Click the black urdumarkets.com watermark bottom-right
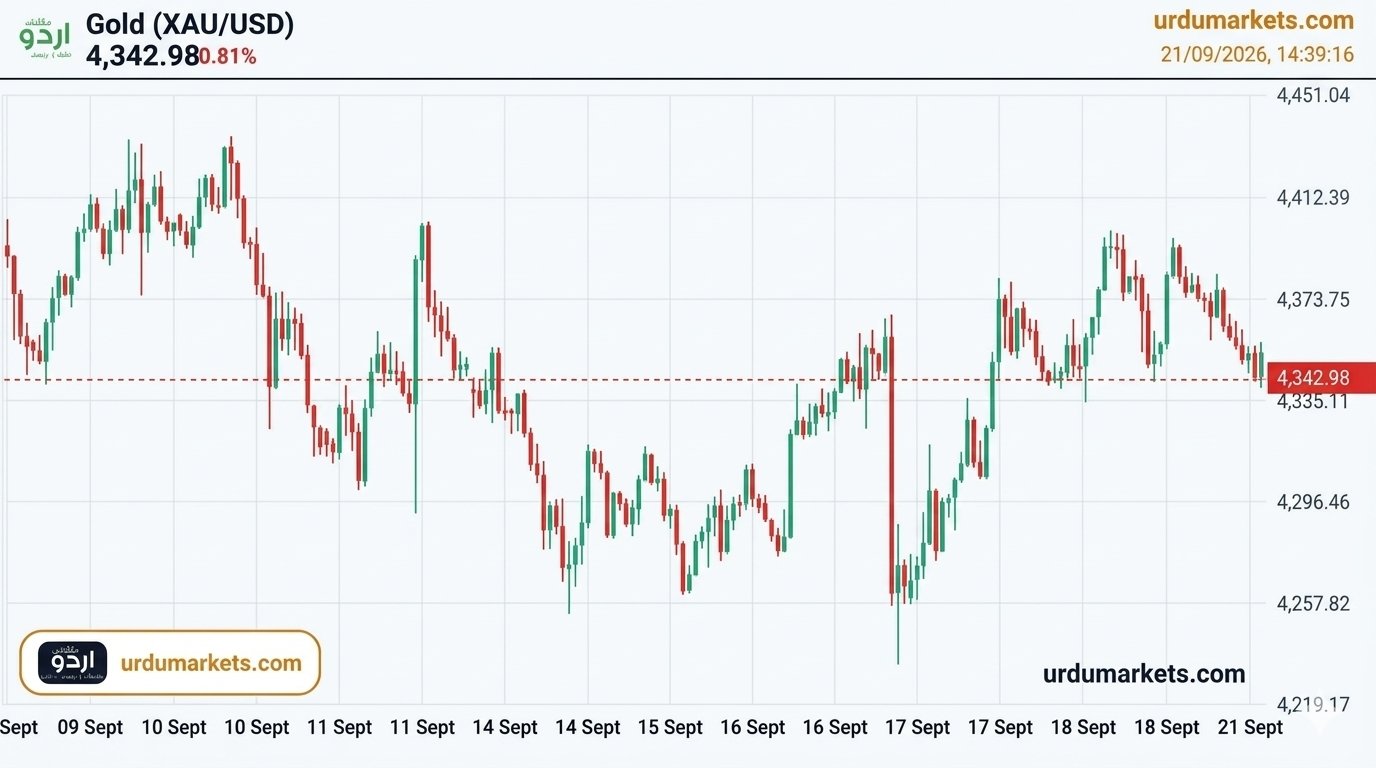 click(1144, 674)
